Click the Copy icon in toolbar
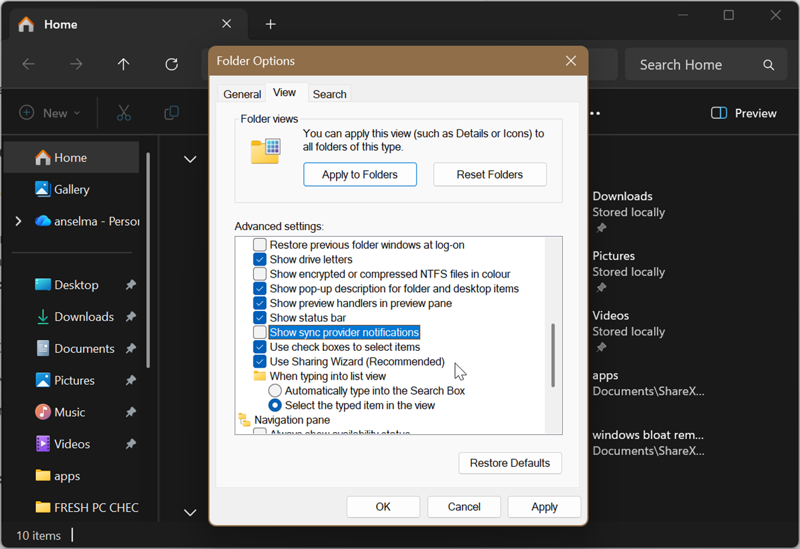 [x=171, y=113]
